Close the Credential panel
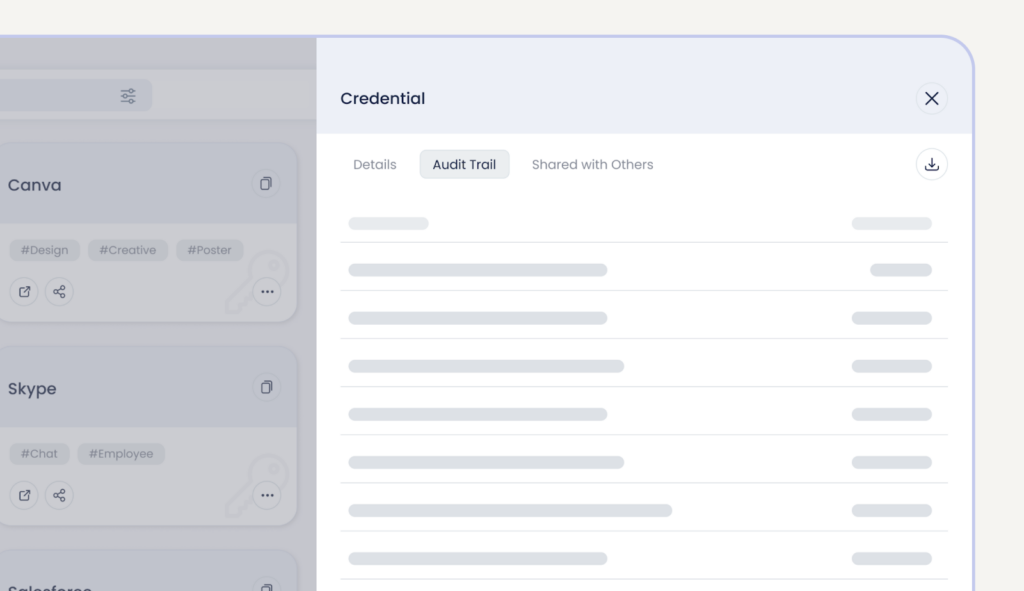The height and width of the screenshot is (591, 1024). (931, 98)
